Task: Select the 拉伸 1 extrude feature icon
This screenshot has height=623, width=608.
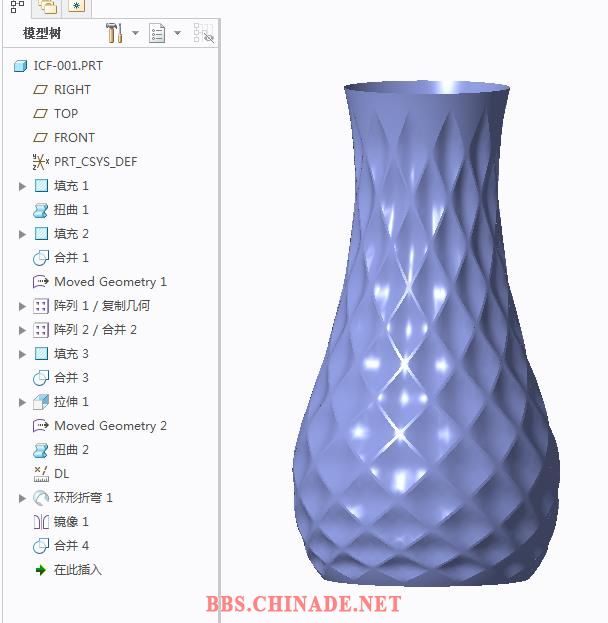Action: pos(41,402)
